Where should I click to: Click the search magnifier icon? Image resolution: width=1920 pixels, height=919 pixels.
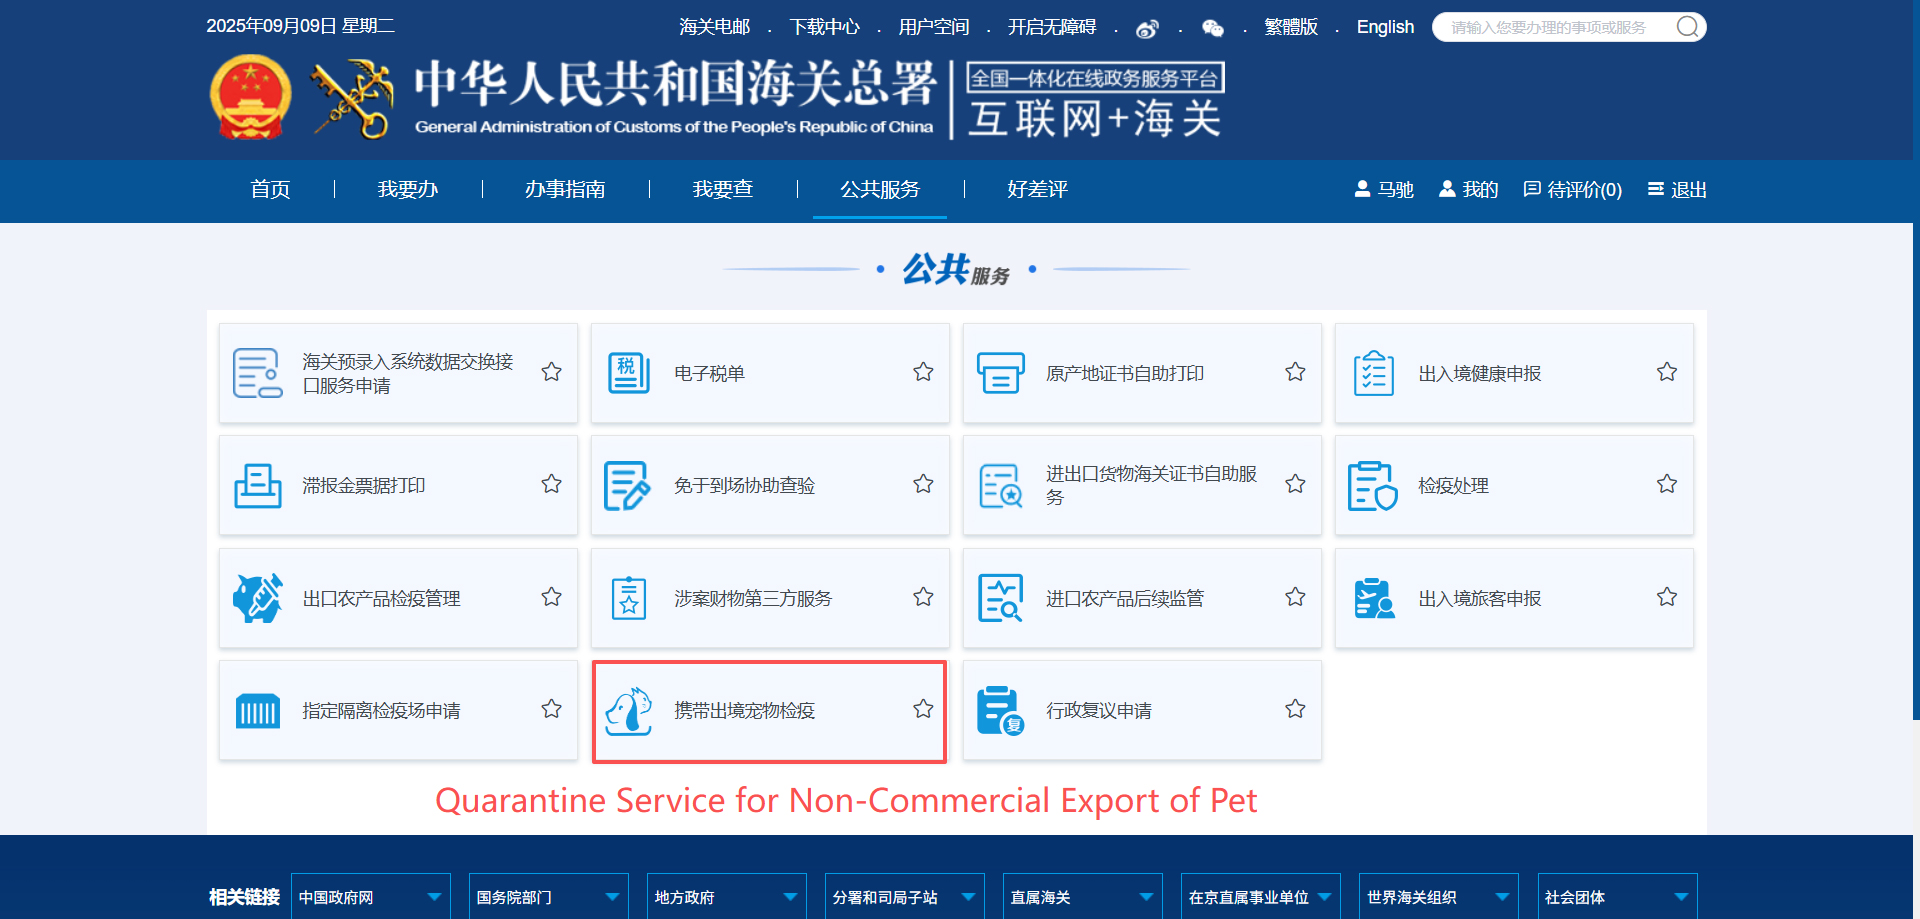tap(1687, 27)
